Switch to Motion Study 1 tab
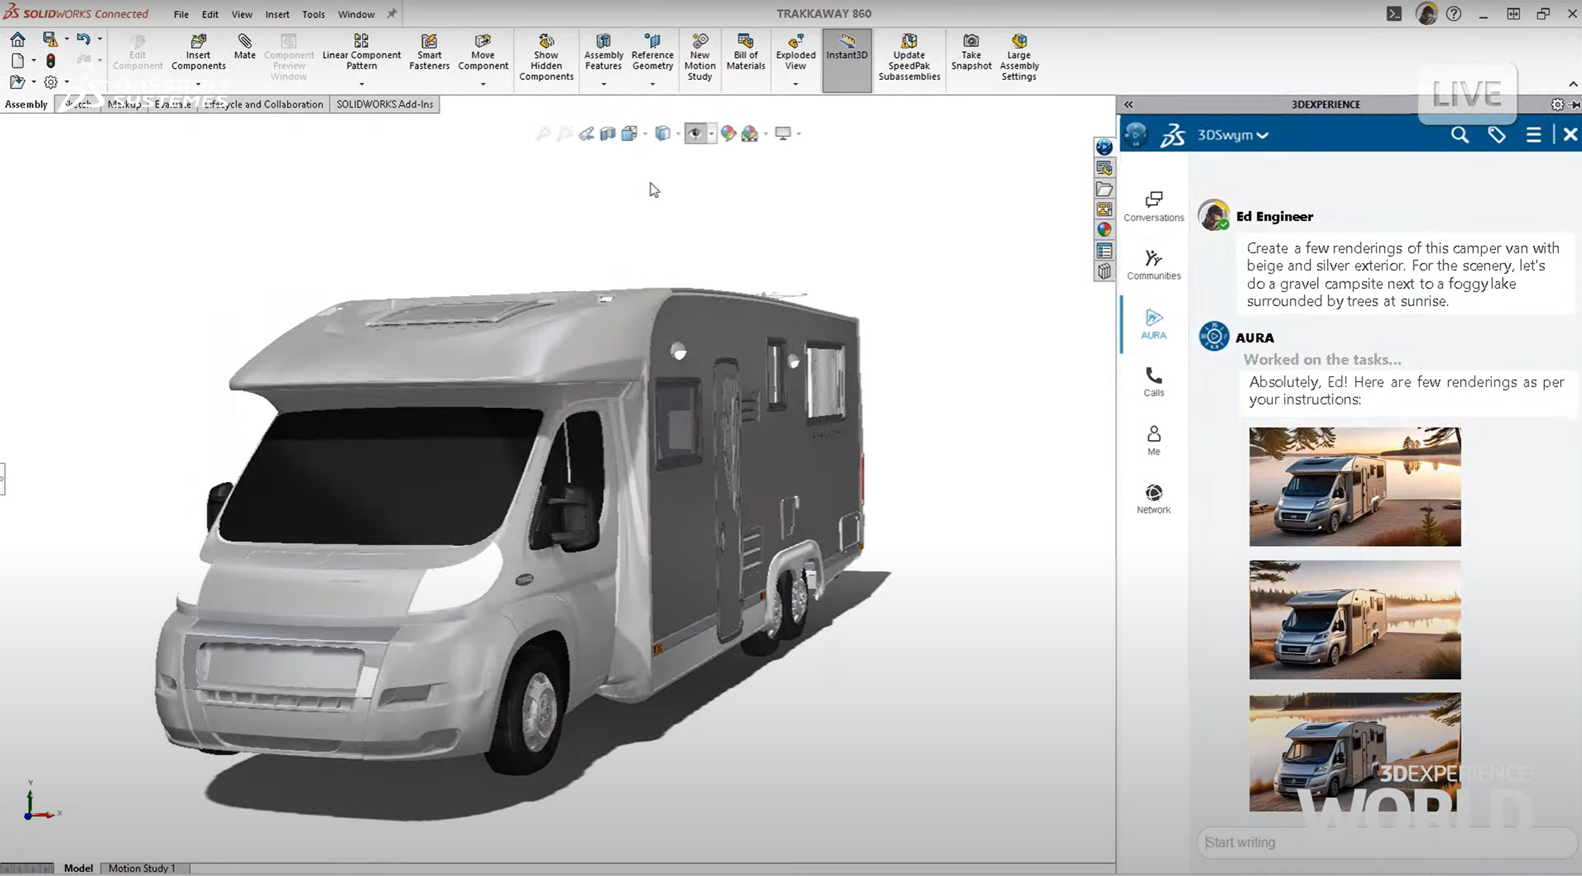The width and height of the screenshot is (1582, 876). click(141, 868)
